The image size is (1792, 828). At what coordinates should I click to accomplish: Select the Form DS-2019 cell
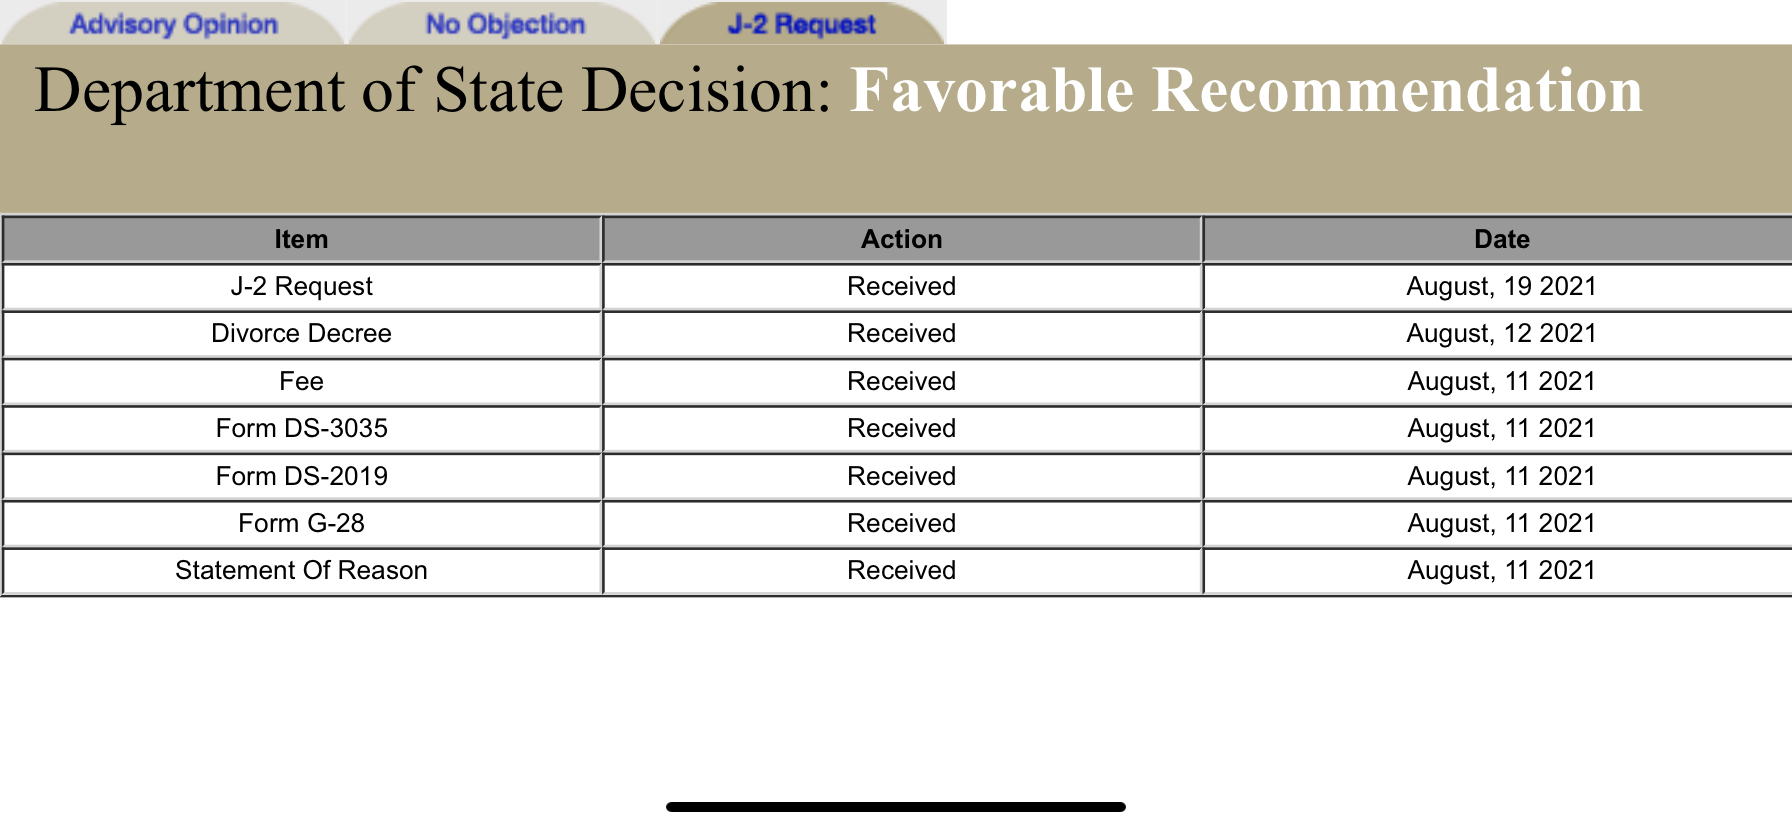pos(301,476)
